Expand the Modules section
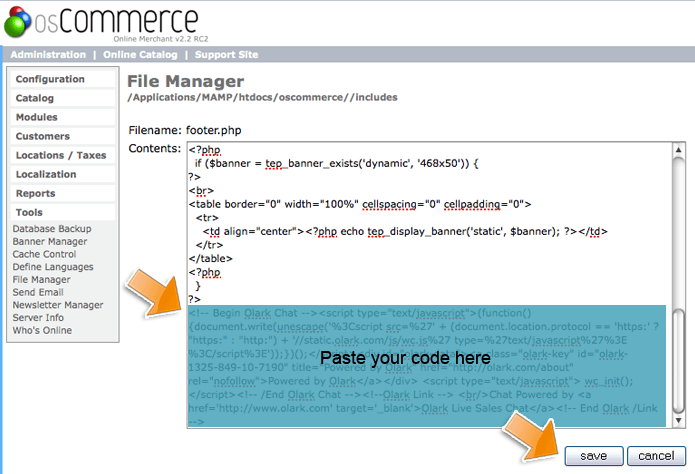The width and height of the screenshot is (695, 474). tap(37, 117)
